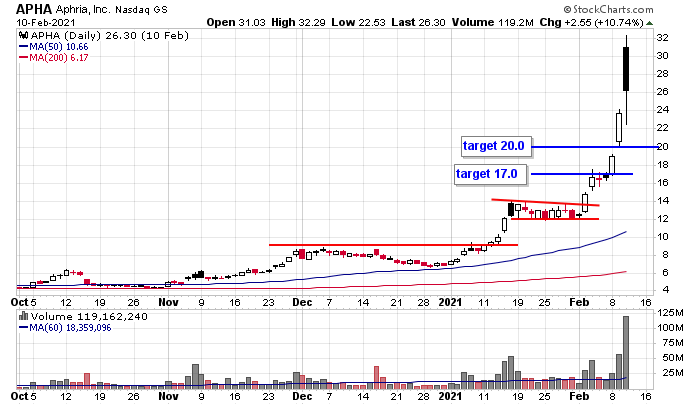
Task: Click the target 20.0 annotation label
Action: click(x=496, y=146)
